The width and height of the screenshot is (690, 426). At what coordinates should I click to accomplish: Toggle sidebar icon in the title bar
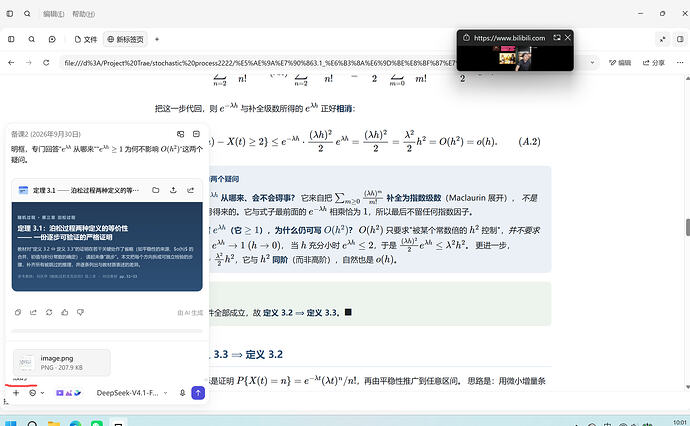point(10,14)
